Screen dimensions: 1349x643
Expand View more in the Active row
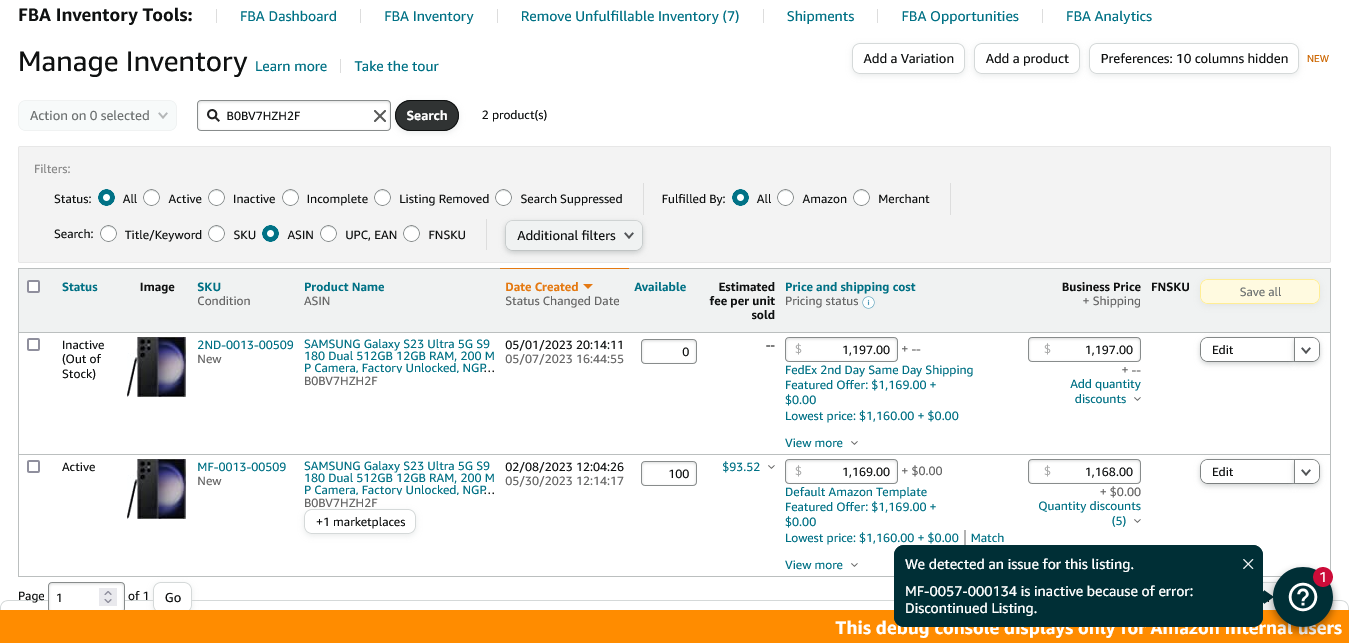821,565
